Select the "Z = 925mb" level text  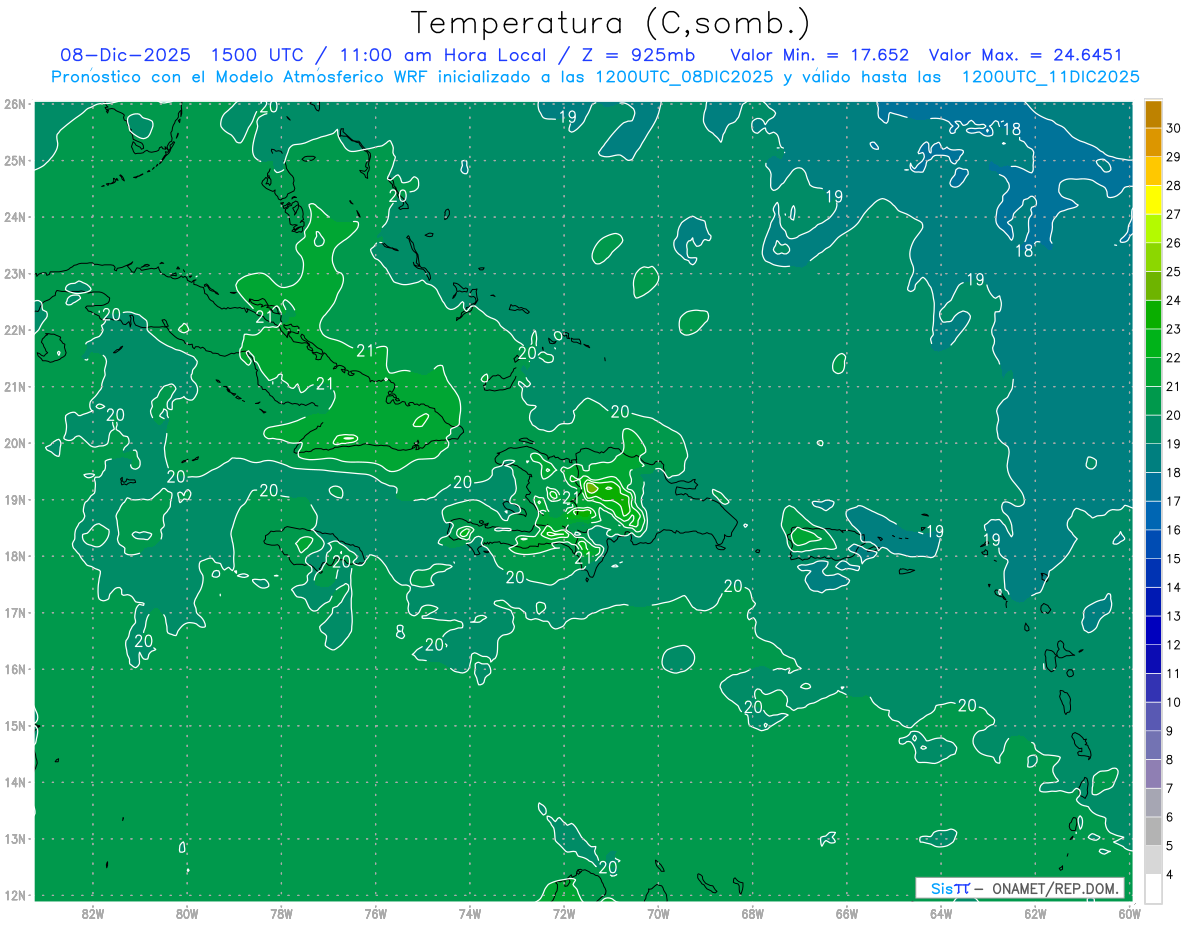(x=638, y=54)
